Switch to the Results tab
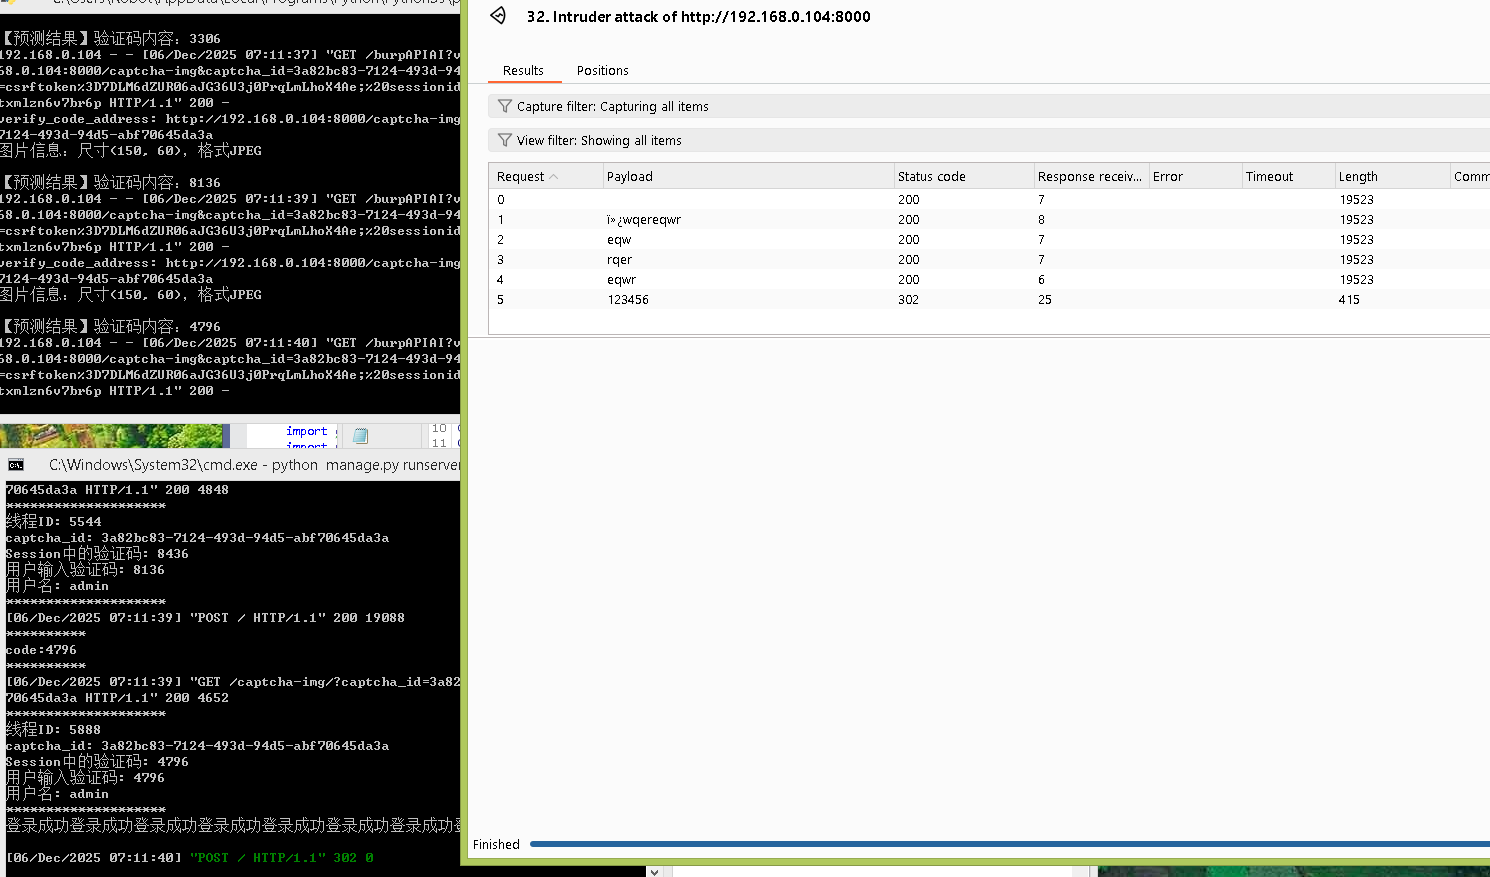1490x877 pixels. pyautogui.click(x=523, y=71)
